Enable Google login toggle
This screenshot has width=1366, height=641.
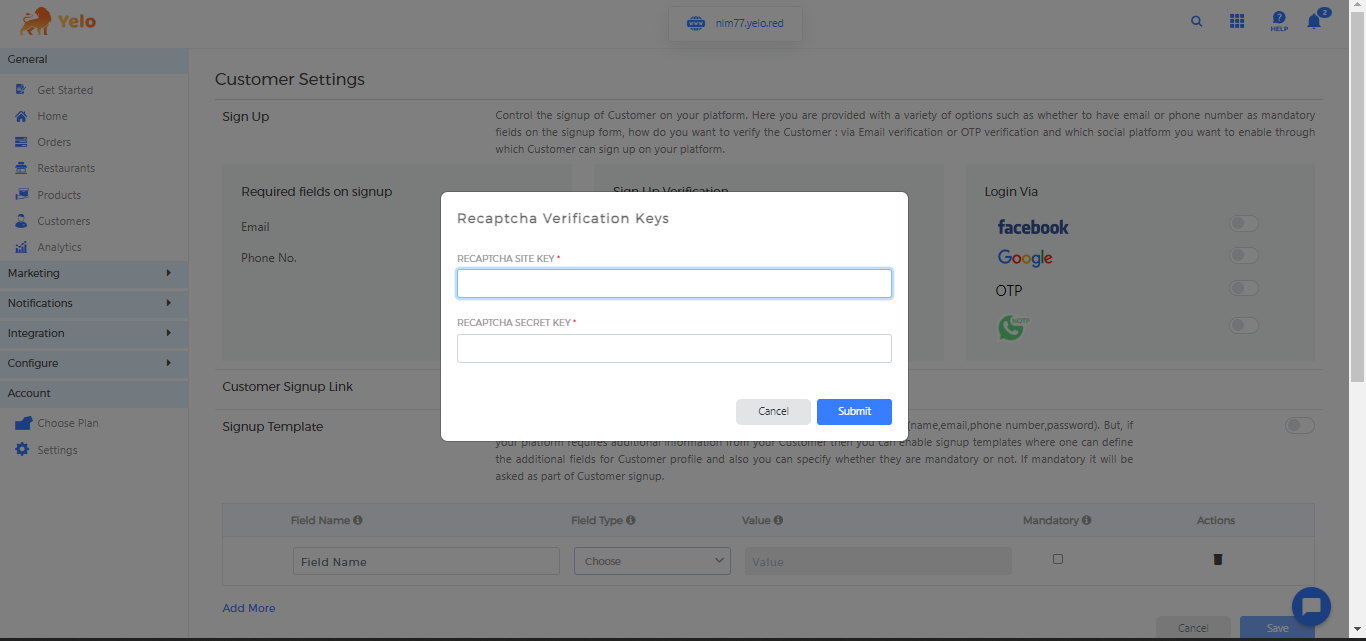pos(1244,256)
